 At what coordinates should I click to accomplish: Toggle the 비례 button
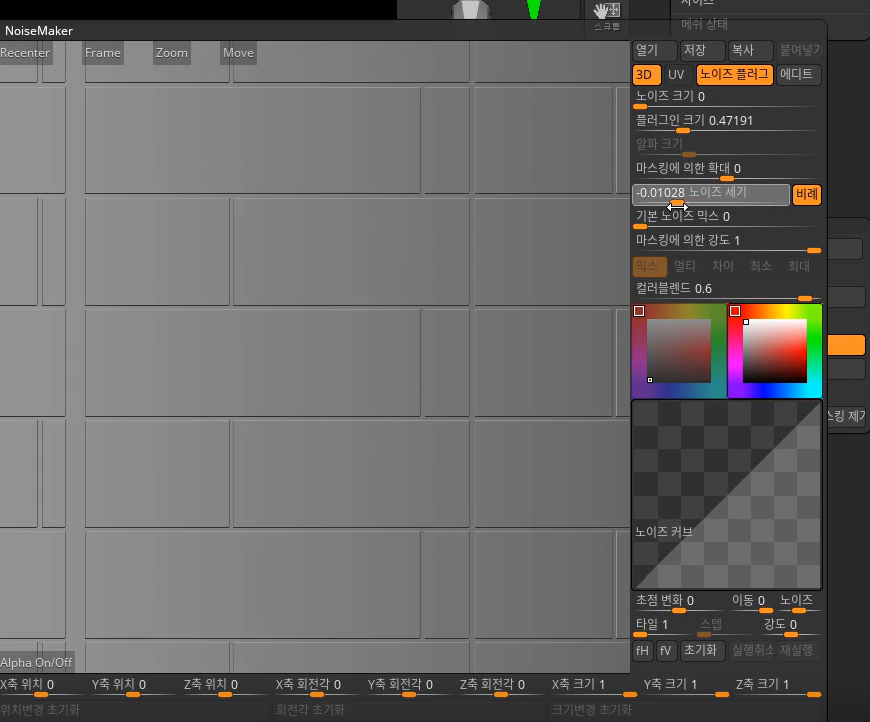[x=807, y=195]
